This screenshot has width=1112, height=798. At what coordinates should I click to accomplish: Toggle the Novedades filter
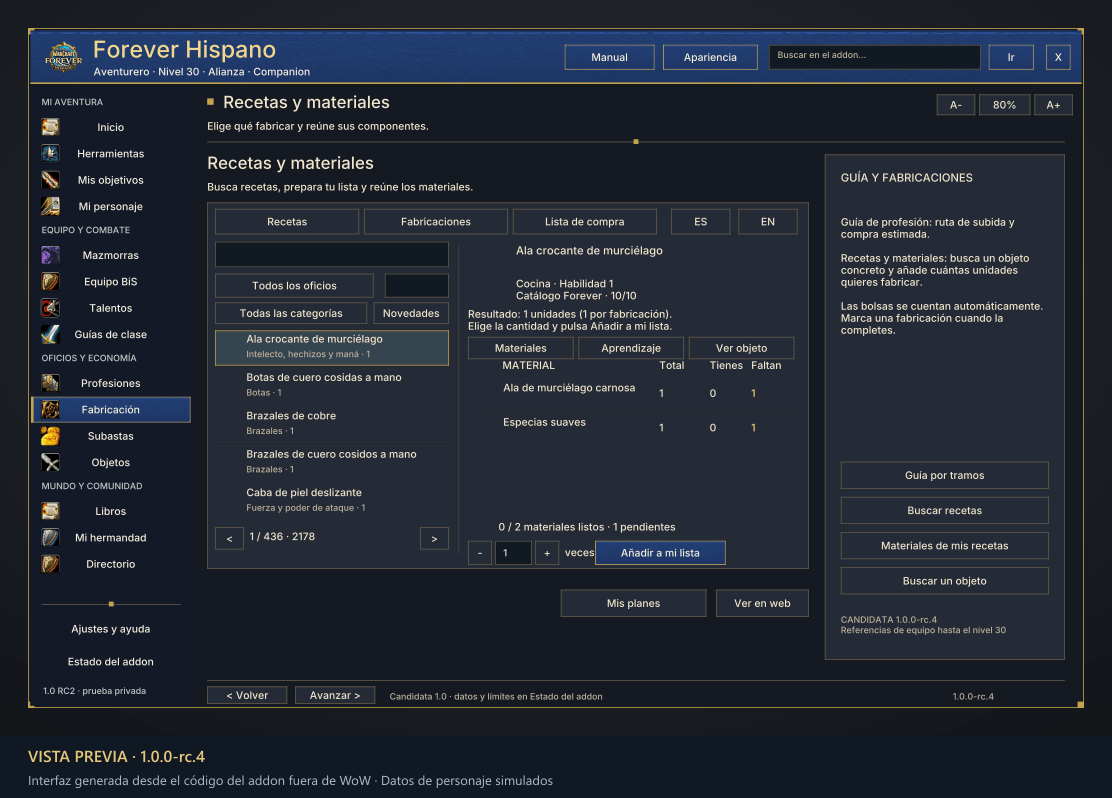tap(411, 313)
